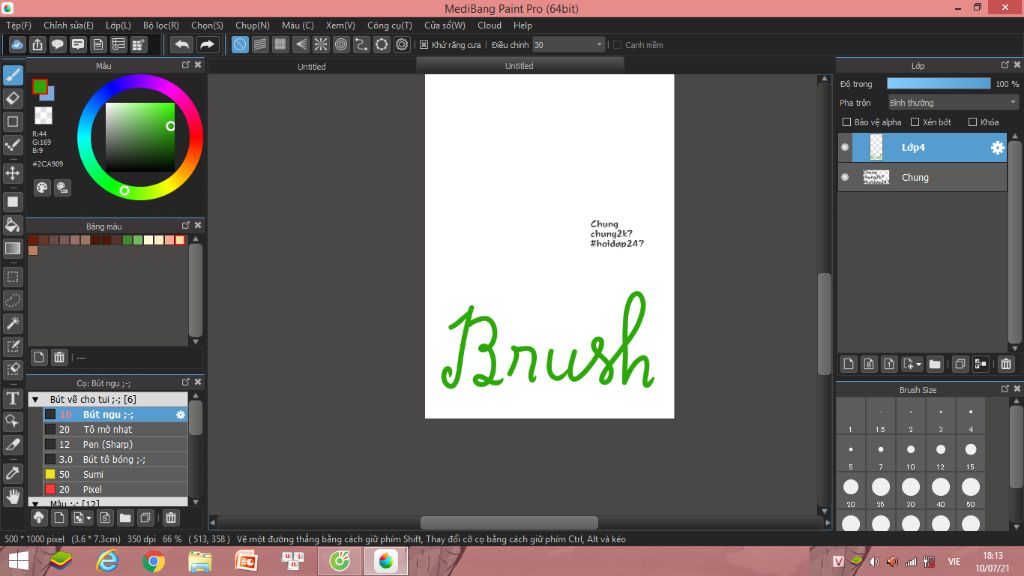
Task: Pick the Move tool
Action: point(13,173)
